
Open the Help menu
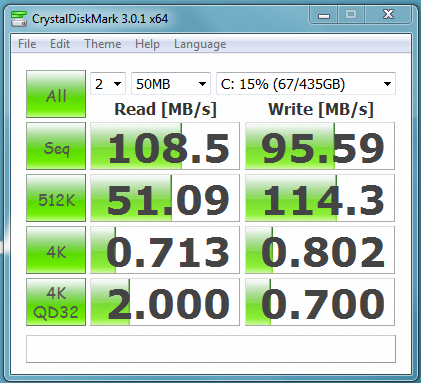point(147,44)
